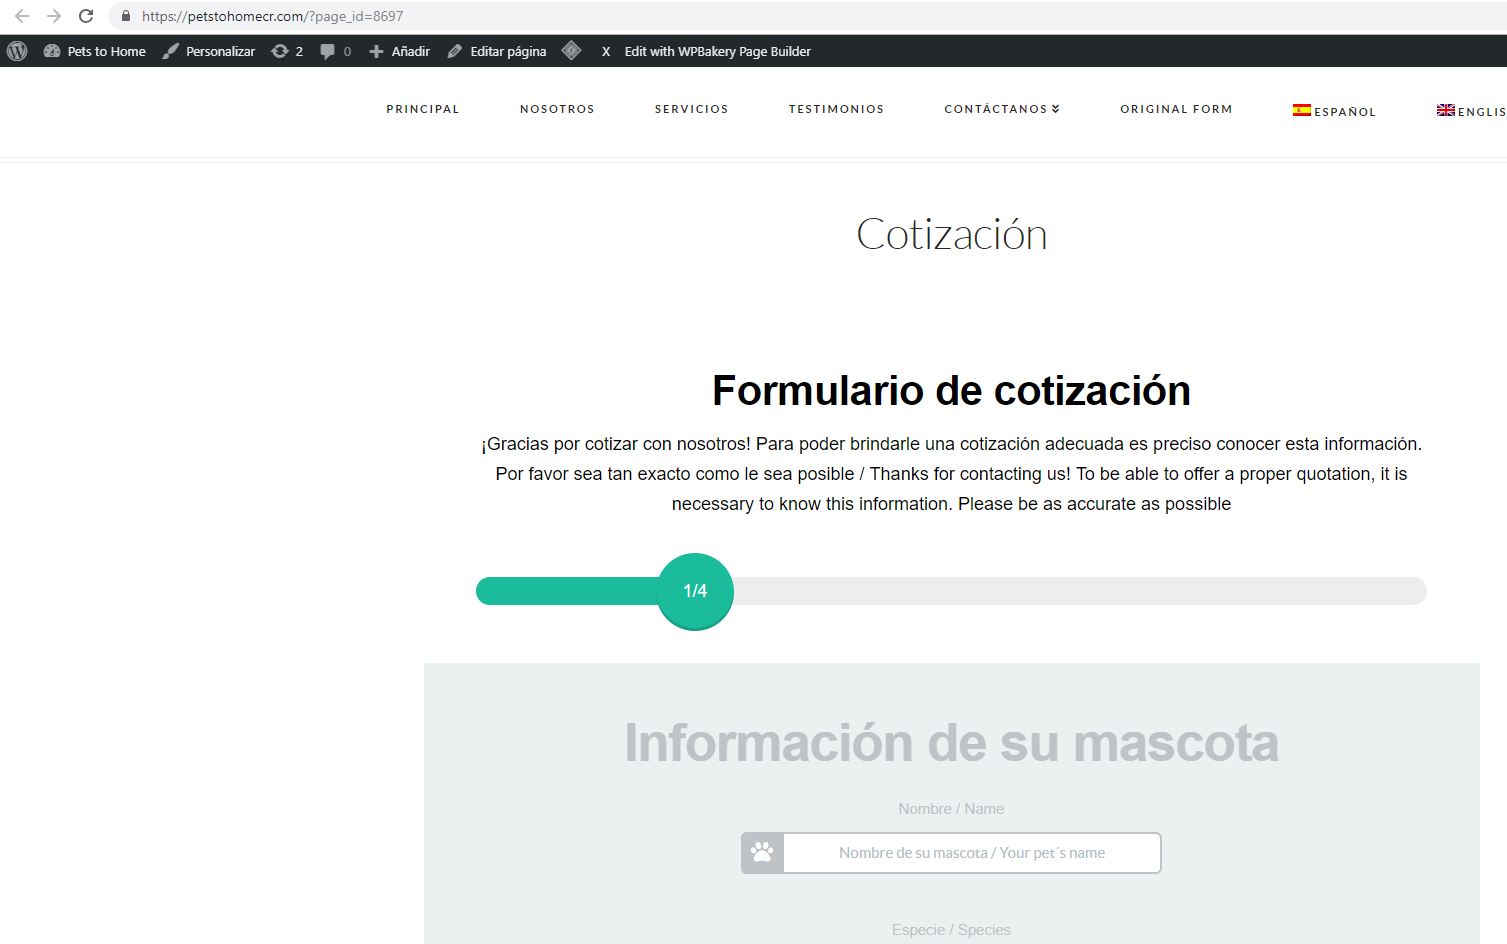This screenshot has width=1507, height=944.
Task: Open Personalizar customizer
Action: [x=209, y=51]
